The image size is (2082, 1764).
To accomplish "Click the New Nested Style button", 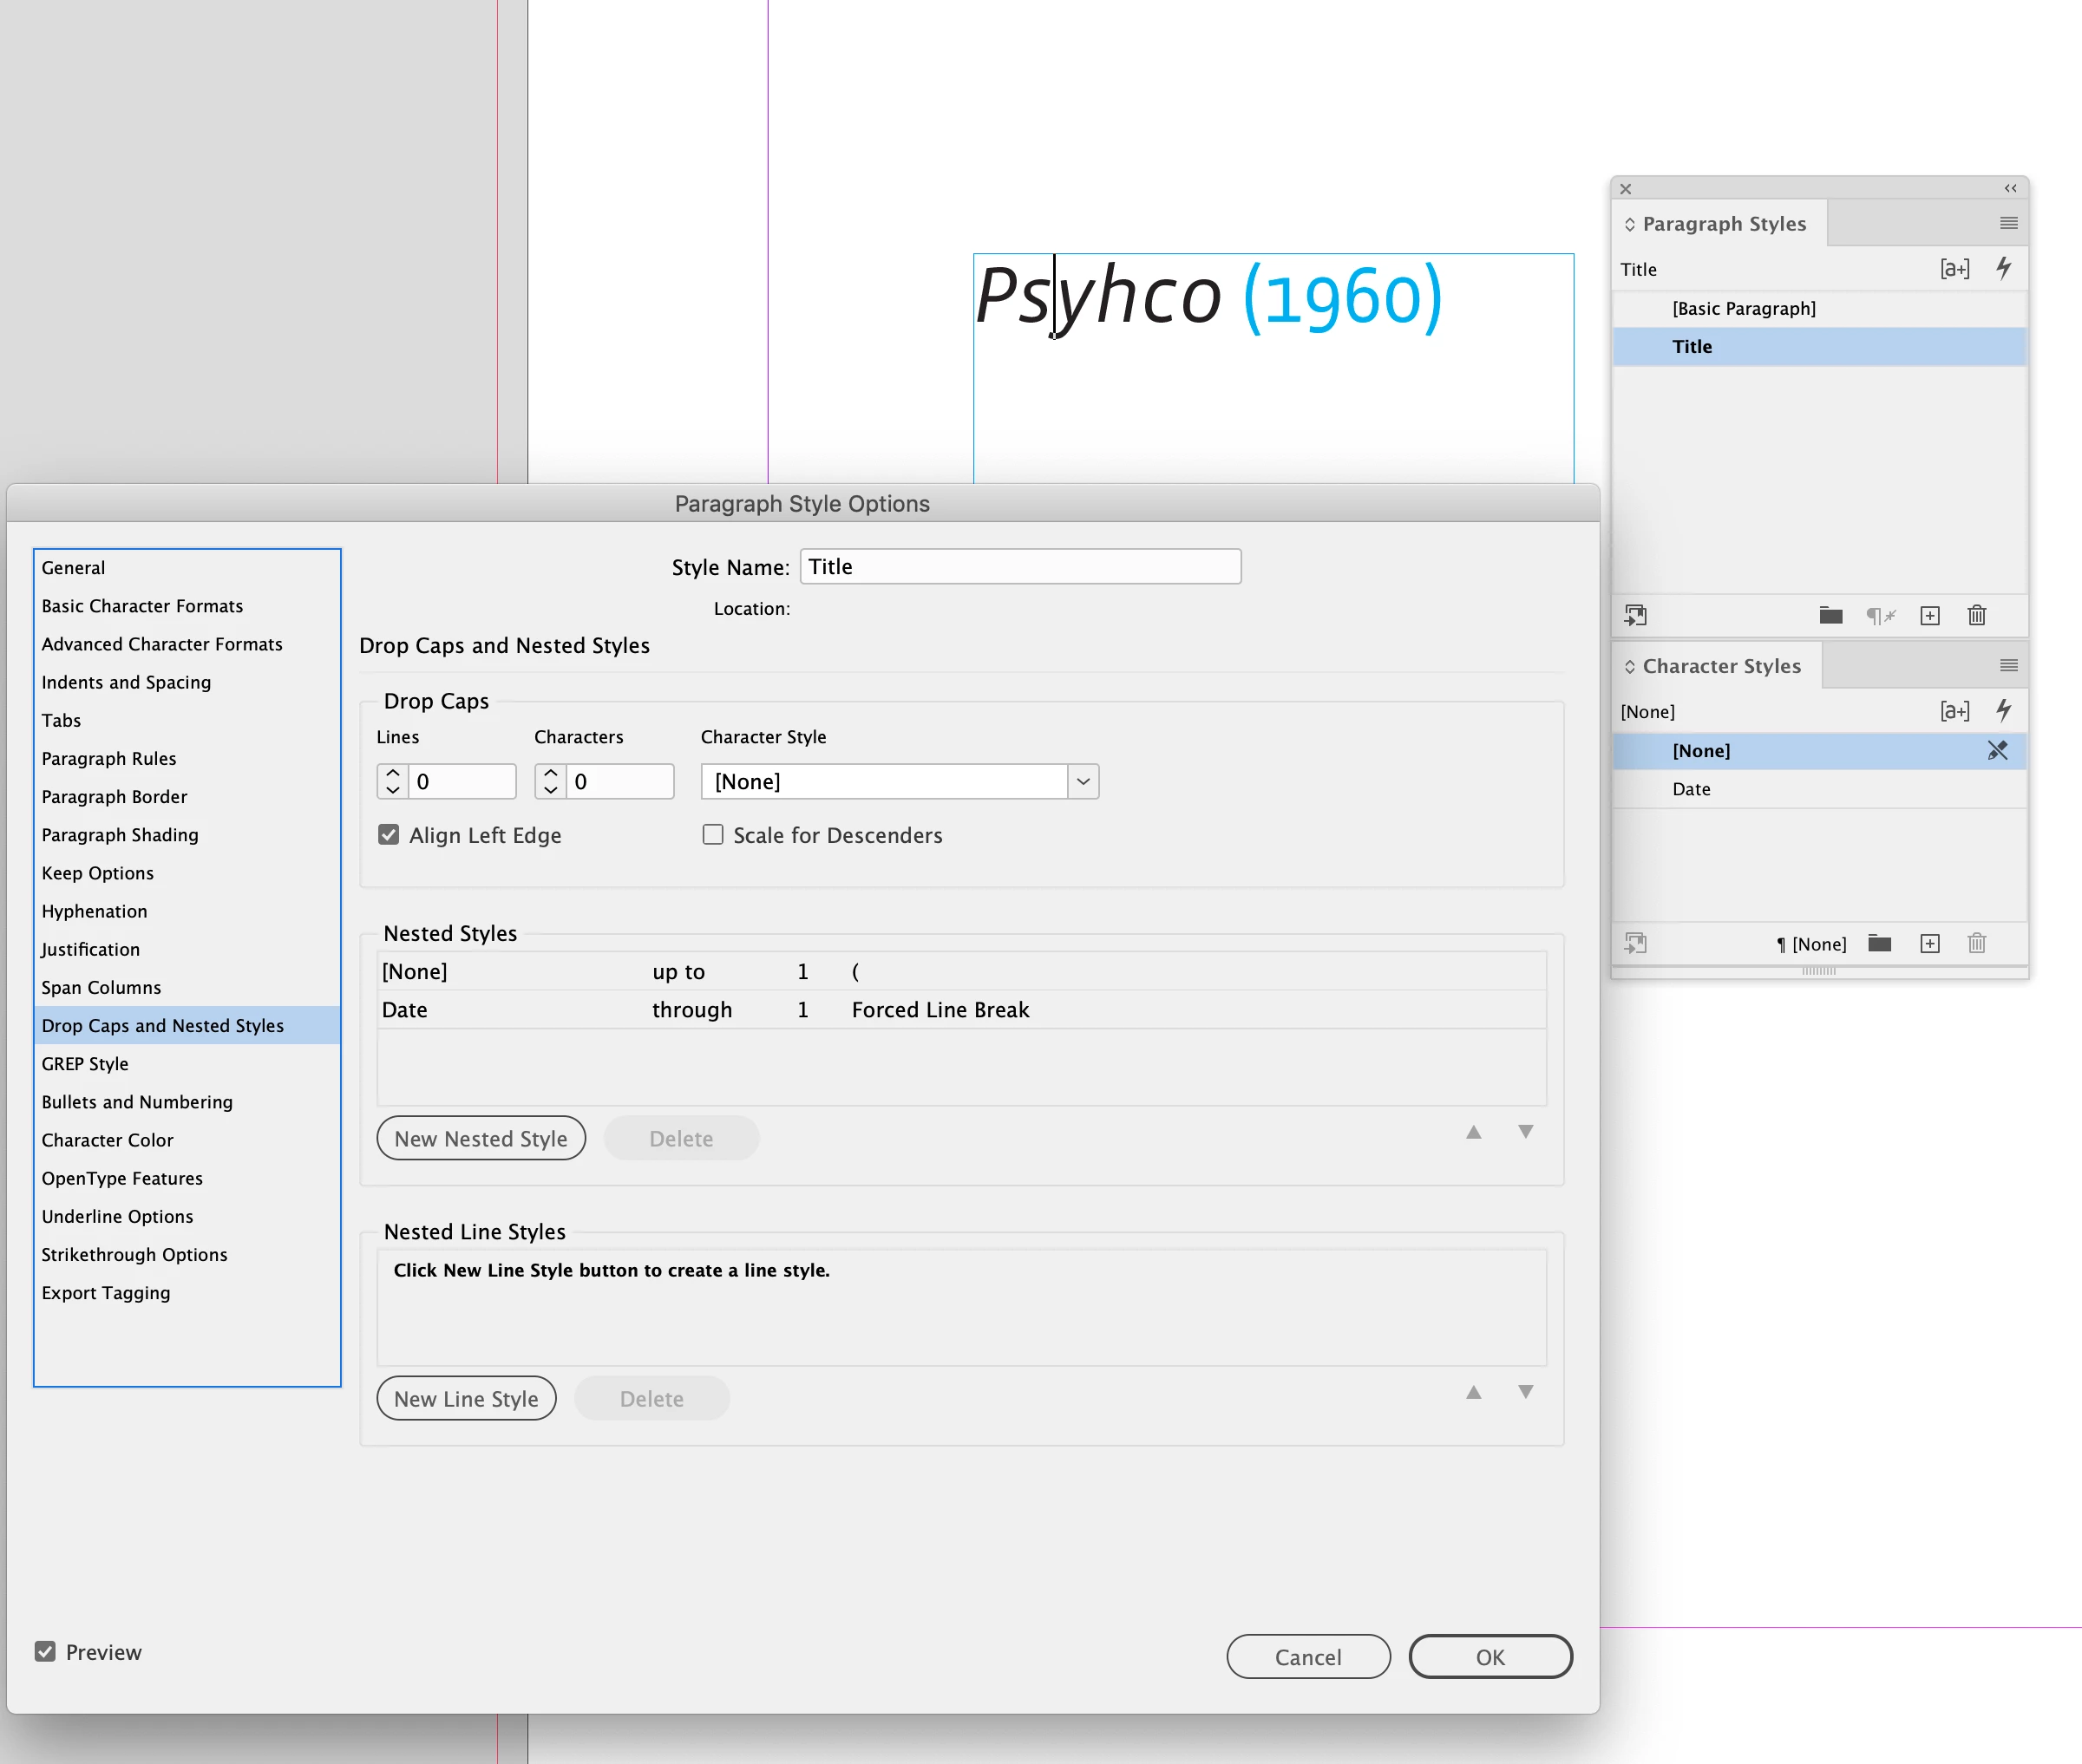I will tap(481, 1139).
